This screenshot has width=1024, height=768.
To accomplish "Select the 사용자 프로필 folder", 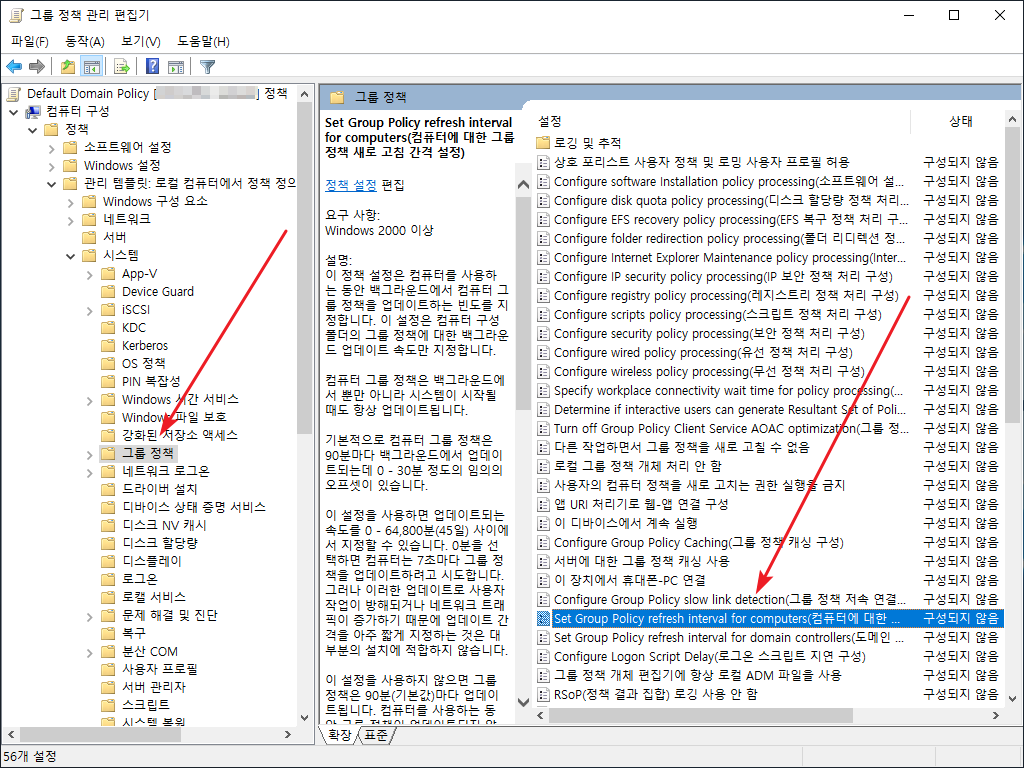I will (x=159, y=669).
